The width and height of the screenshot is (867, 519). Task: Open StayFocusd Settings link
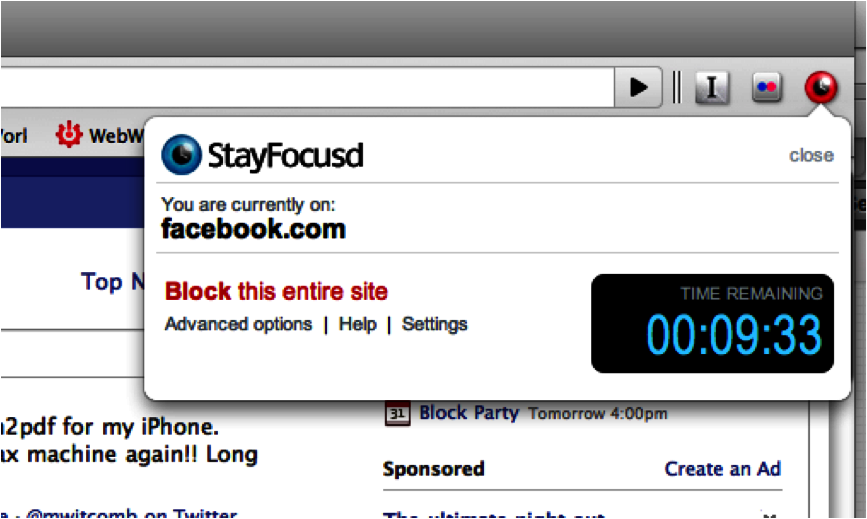(x=435, y=324)
